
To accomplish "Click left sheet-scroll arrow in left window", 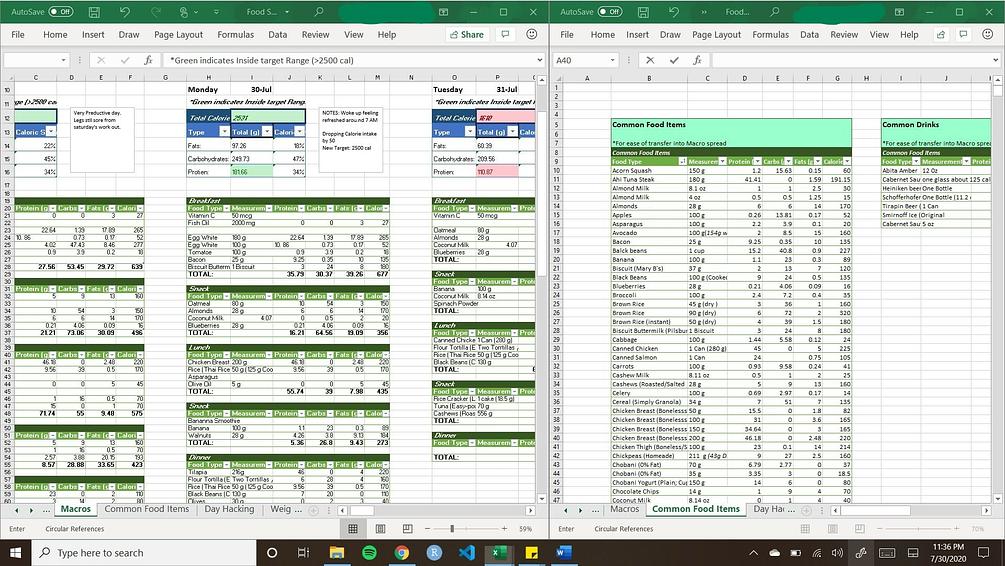I will [x=16, y=510].
